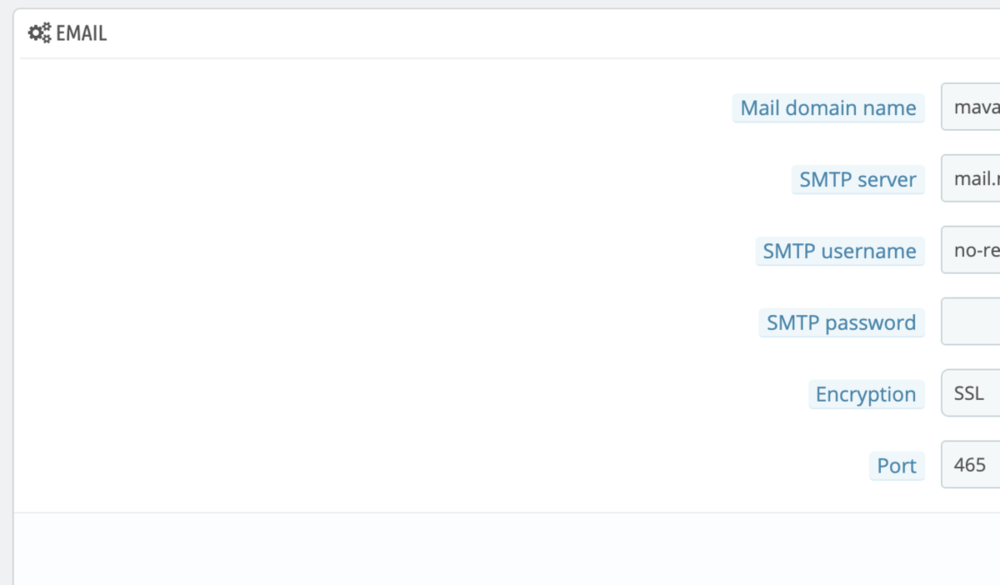
Task: Click the SMTP password label
Action: pos(841,322)
